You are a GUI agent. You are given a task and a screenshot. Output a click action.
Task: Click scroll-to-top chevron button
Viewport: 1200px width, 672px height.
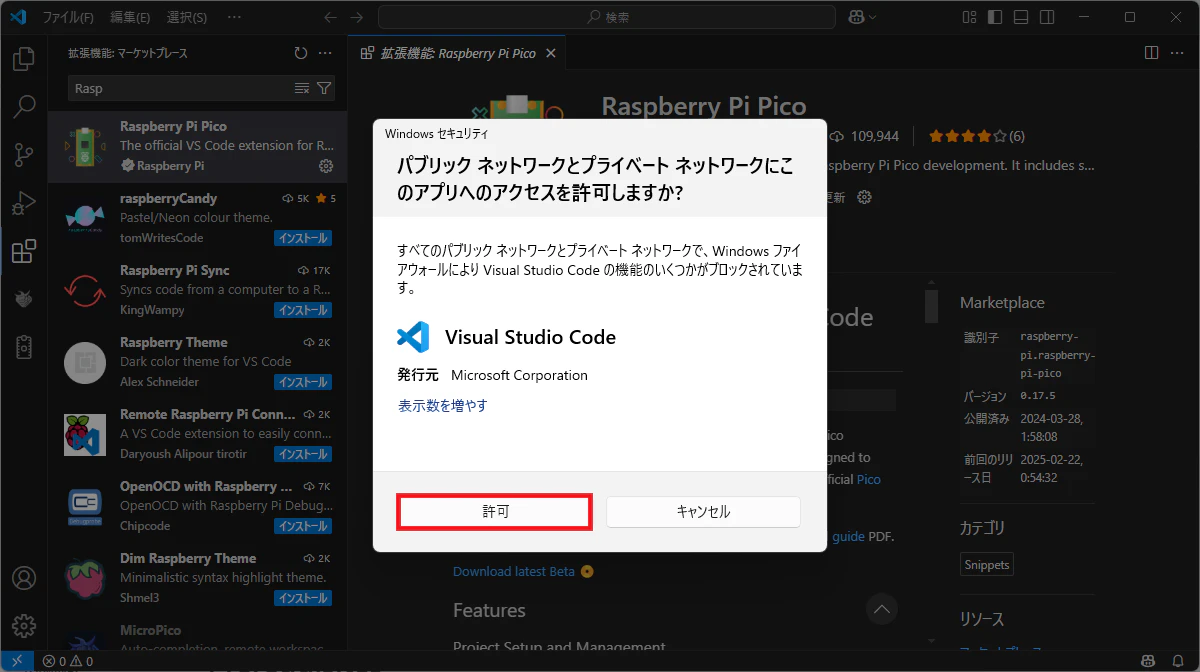coord(881,607)
